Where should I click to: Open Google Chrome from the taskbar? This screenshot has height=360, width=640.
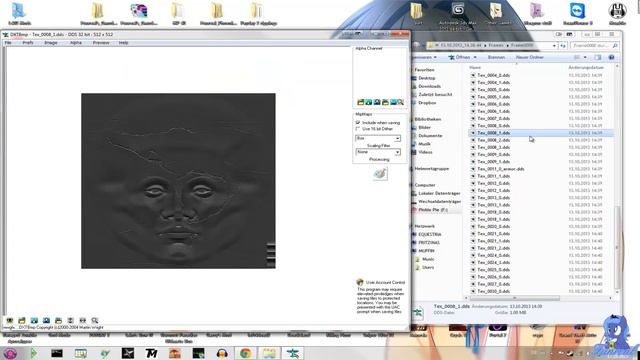[x=245, y=353]
